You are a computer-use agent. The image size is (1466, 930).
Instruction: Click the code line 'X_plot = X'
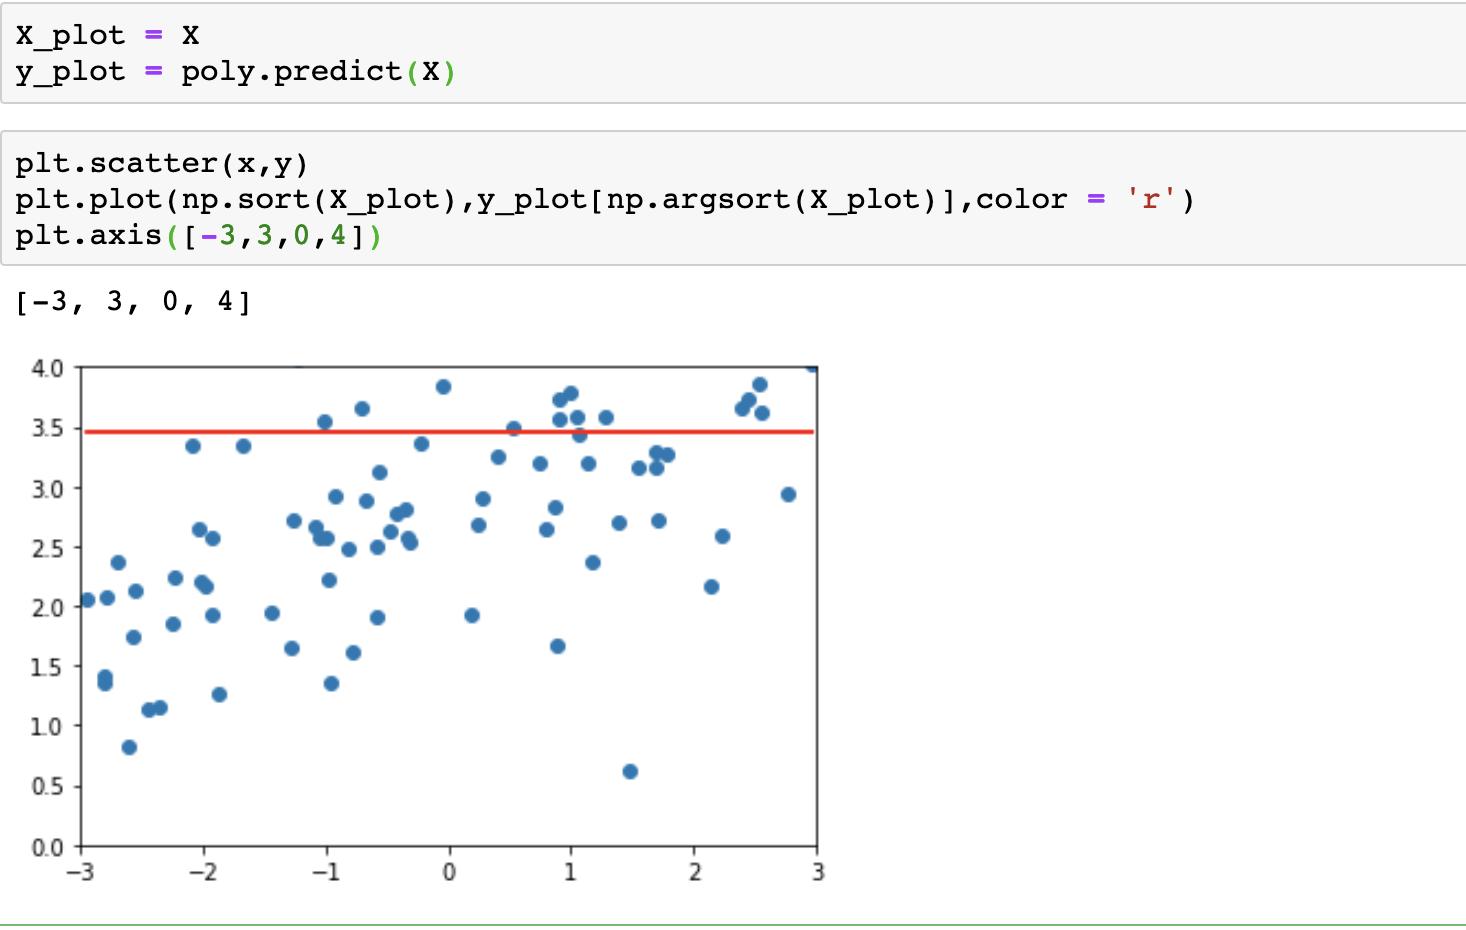(x=107, y=36)
